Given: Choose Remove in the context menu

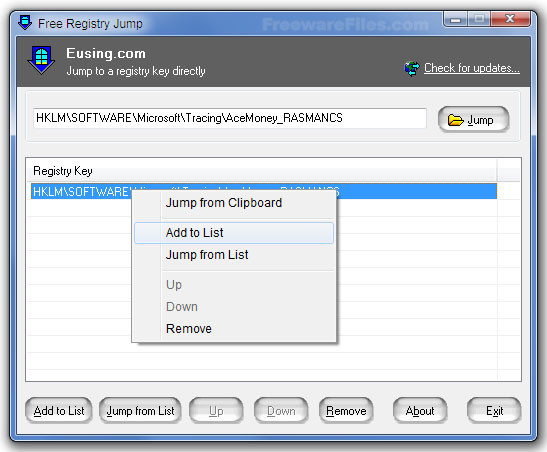Looking at the screenshot, I should [234, 329].
